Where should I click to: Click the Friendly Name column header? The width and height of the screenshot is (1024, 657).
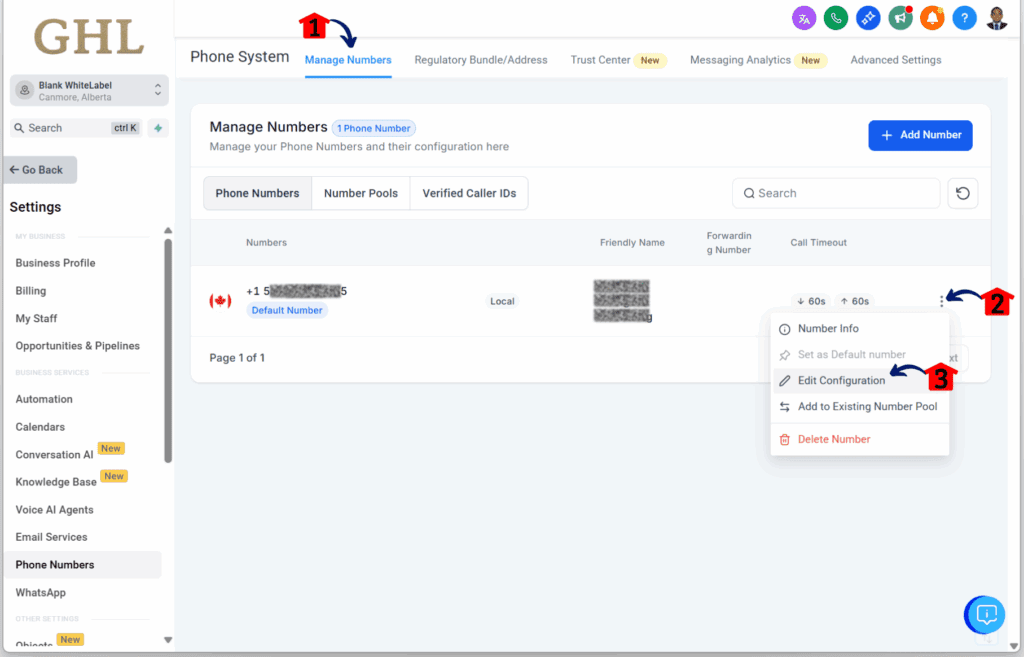(x=632, y=242)
